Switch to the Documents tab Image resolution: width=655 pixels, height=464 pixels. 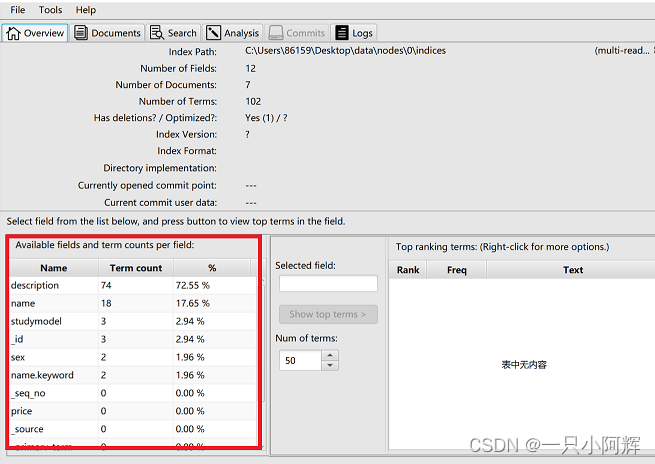tap(107, 33)
